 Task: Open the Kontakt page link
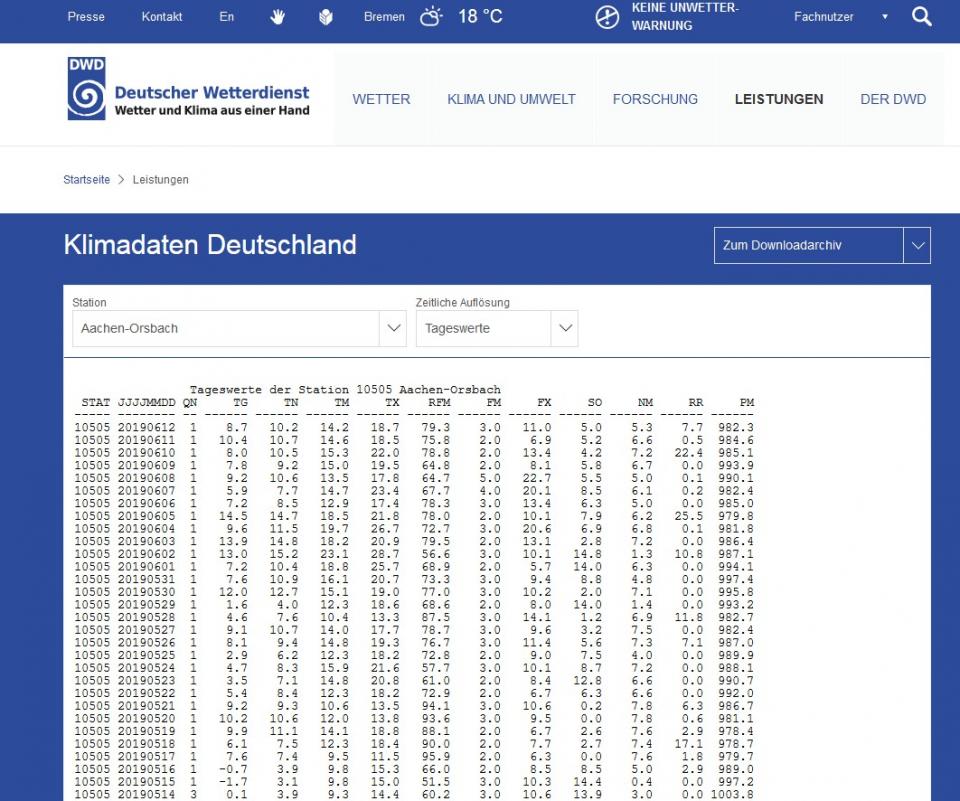coord(162,17)
